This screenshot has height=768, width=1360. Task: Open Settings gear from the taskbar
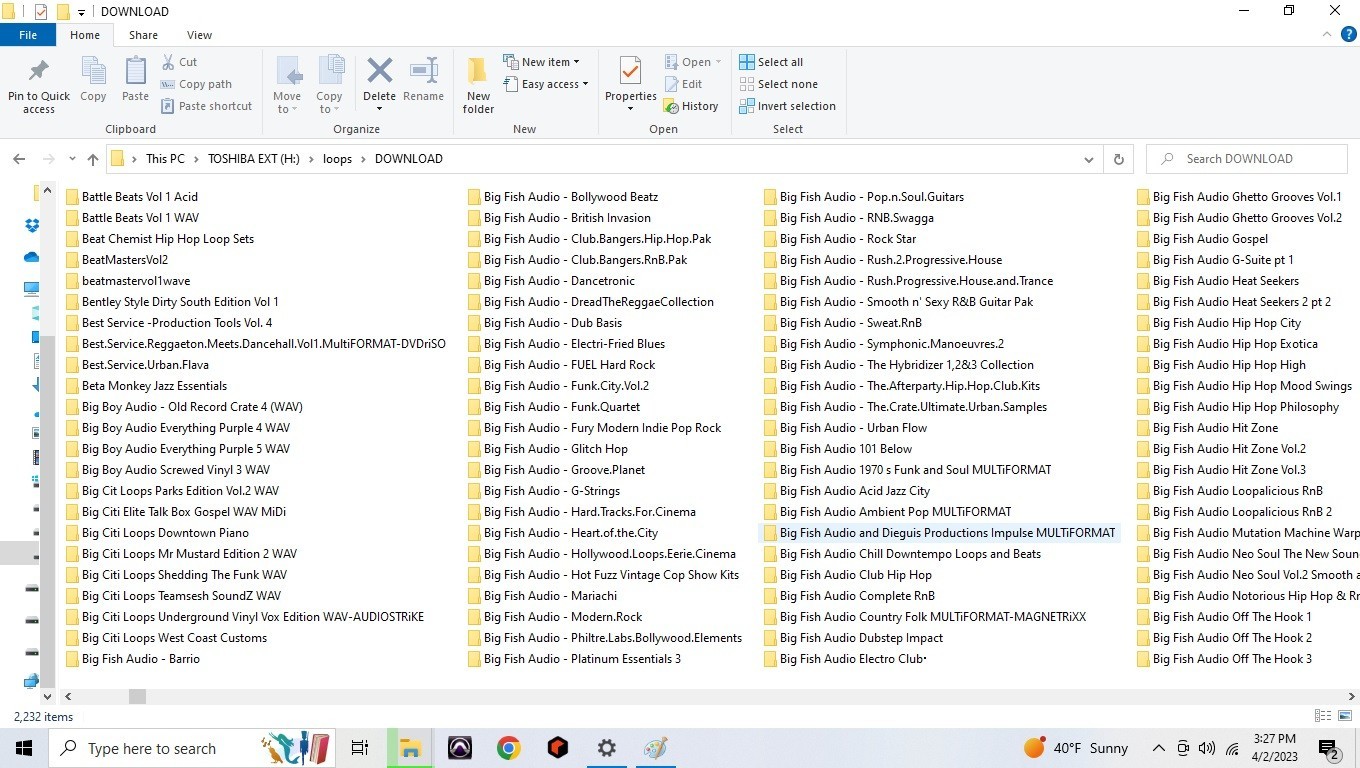[607, 748]
